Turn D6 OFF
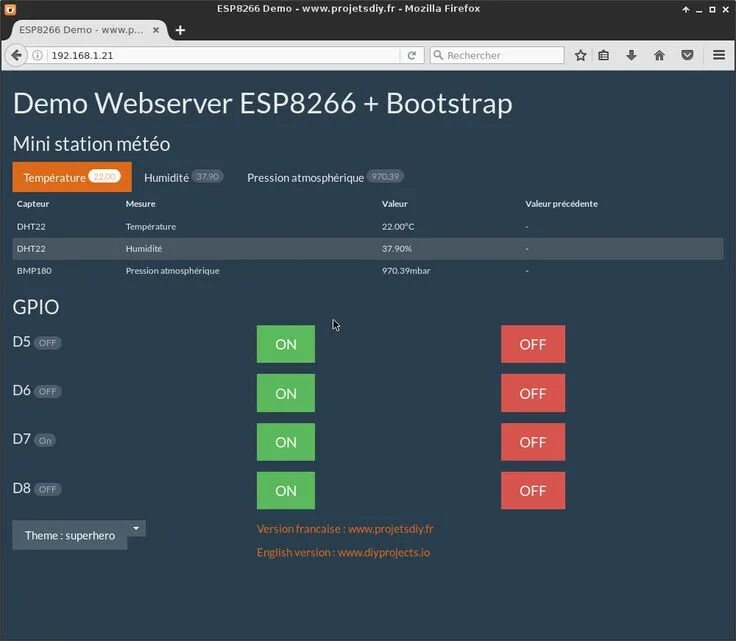 coord(533,393)
